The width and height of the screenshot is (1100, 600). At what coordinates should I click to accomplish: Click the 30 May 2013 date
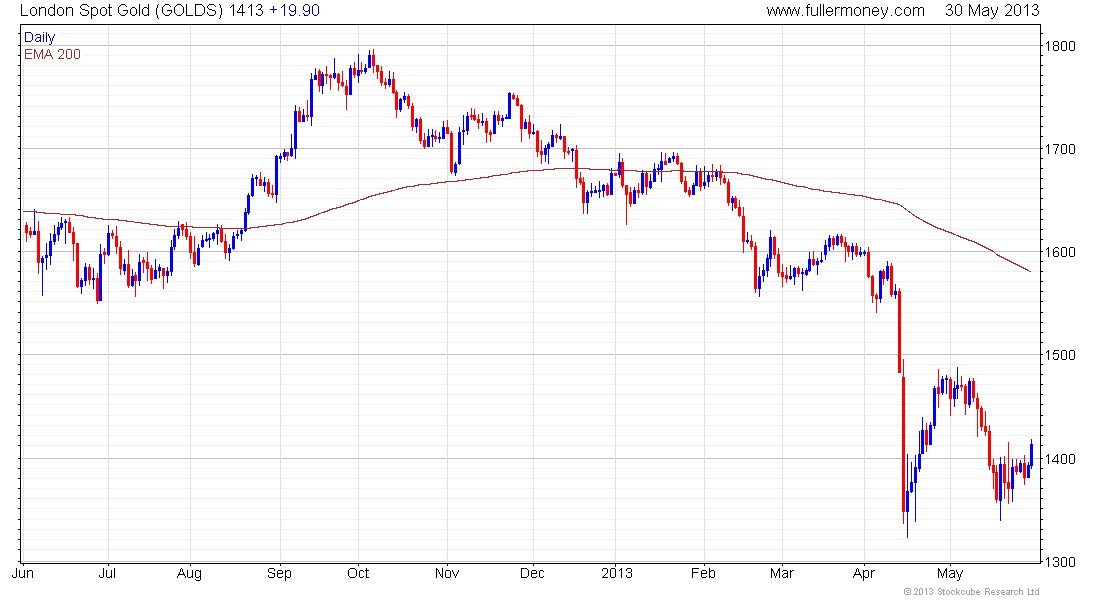tap(992, 11)
